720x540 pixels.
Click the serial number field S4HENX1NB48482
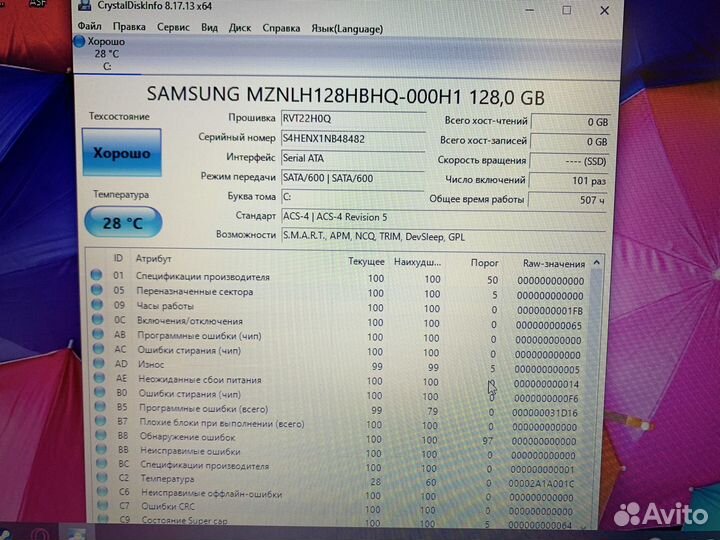[x=352, y=139]
